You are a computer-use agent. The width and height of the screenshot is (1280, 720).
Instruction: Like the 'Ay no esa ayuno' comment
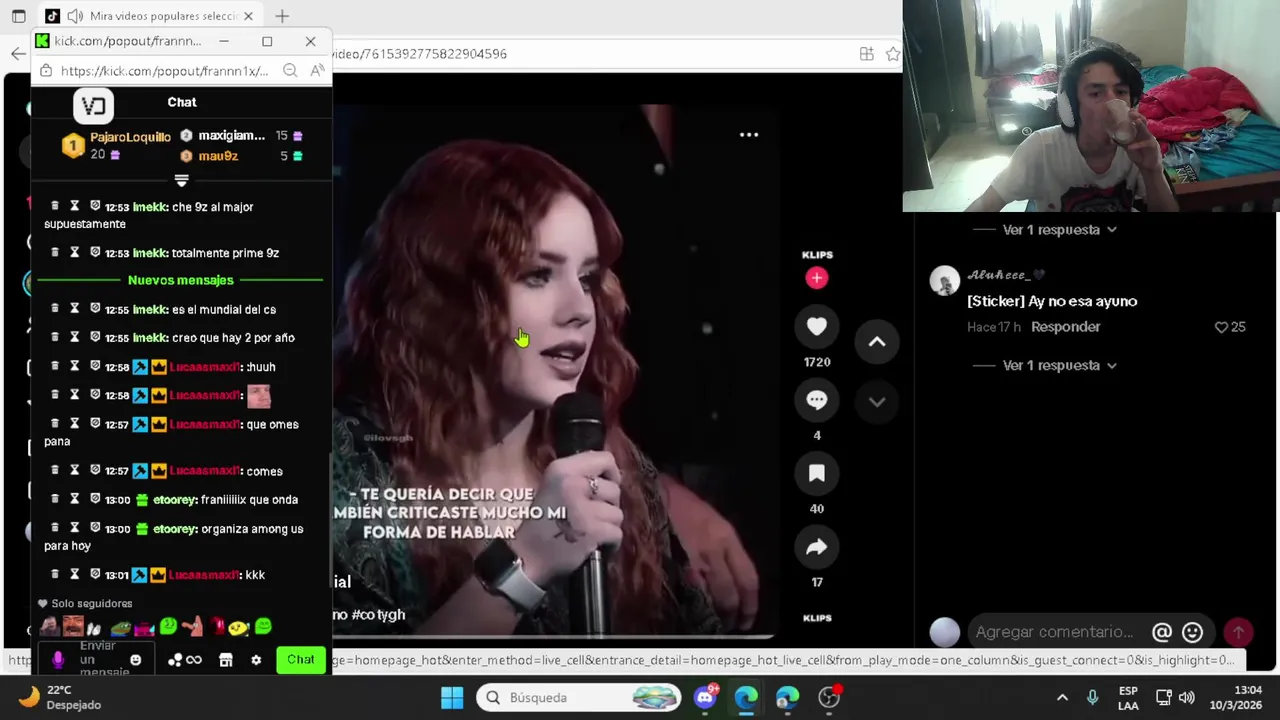(1221, 327)
